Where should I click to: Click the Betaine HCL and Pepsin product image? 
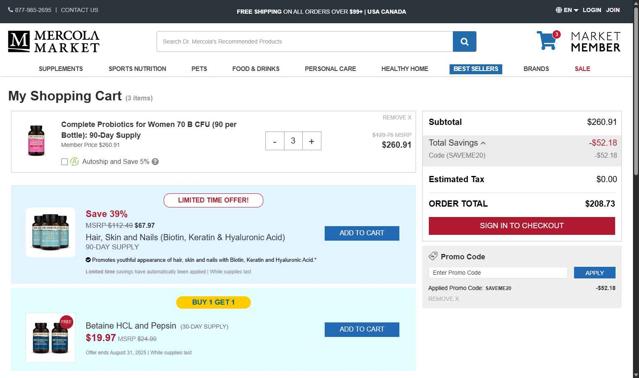tap(51, 337)
